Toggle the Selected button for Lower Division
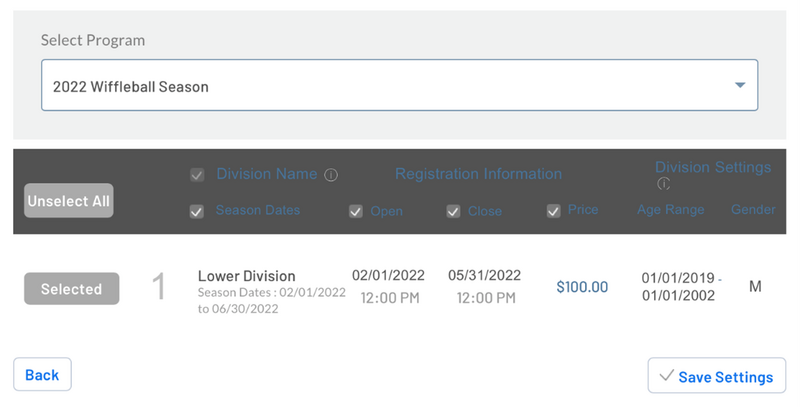 [71, 289]
